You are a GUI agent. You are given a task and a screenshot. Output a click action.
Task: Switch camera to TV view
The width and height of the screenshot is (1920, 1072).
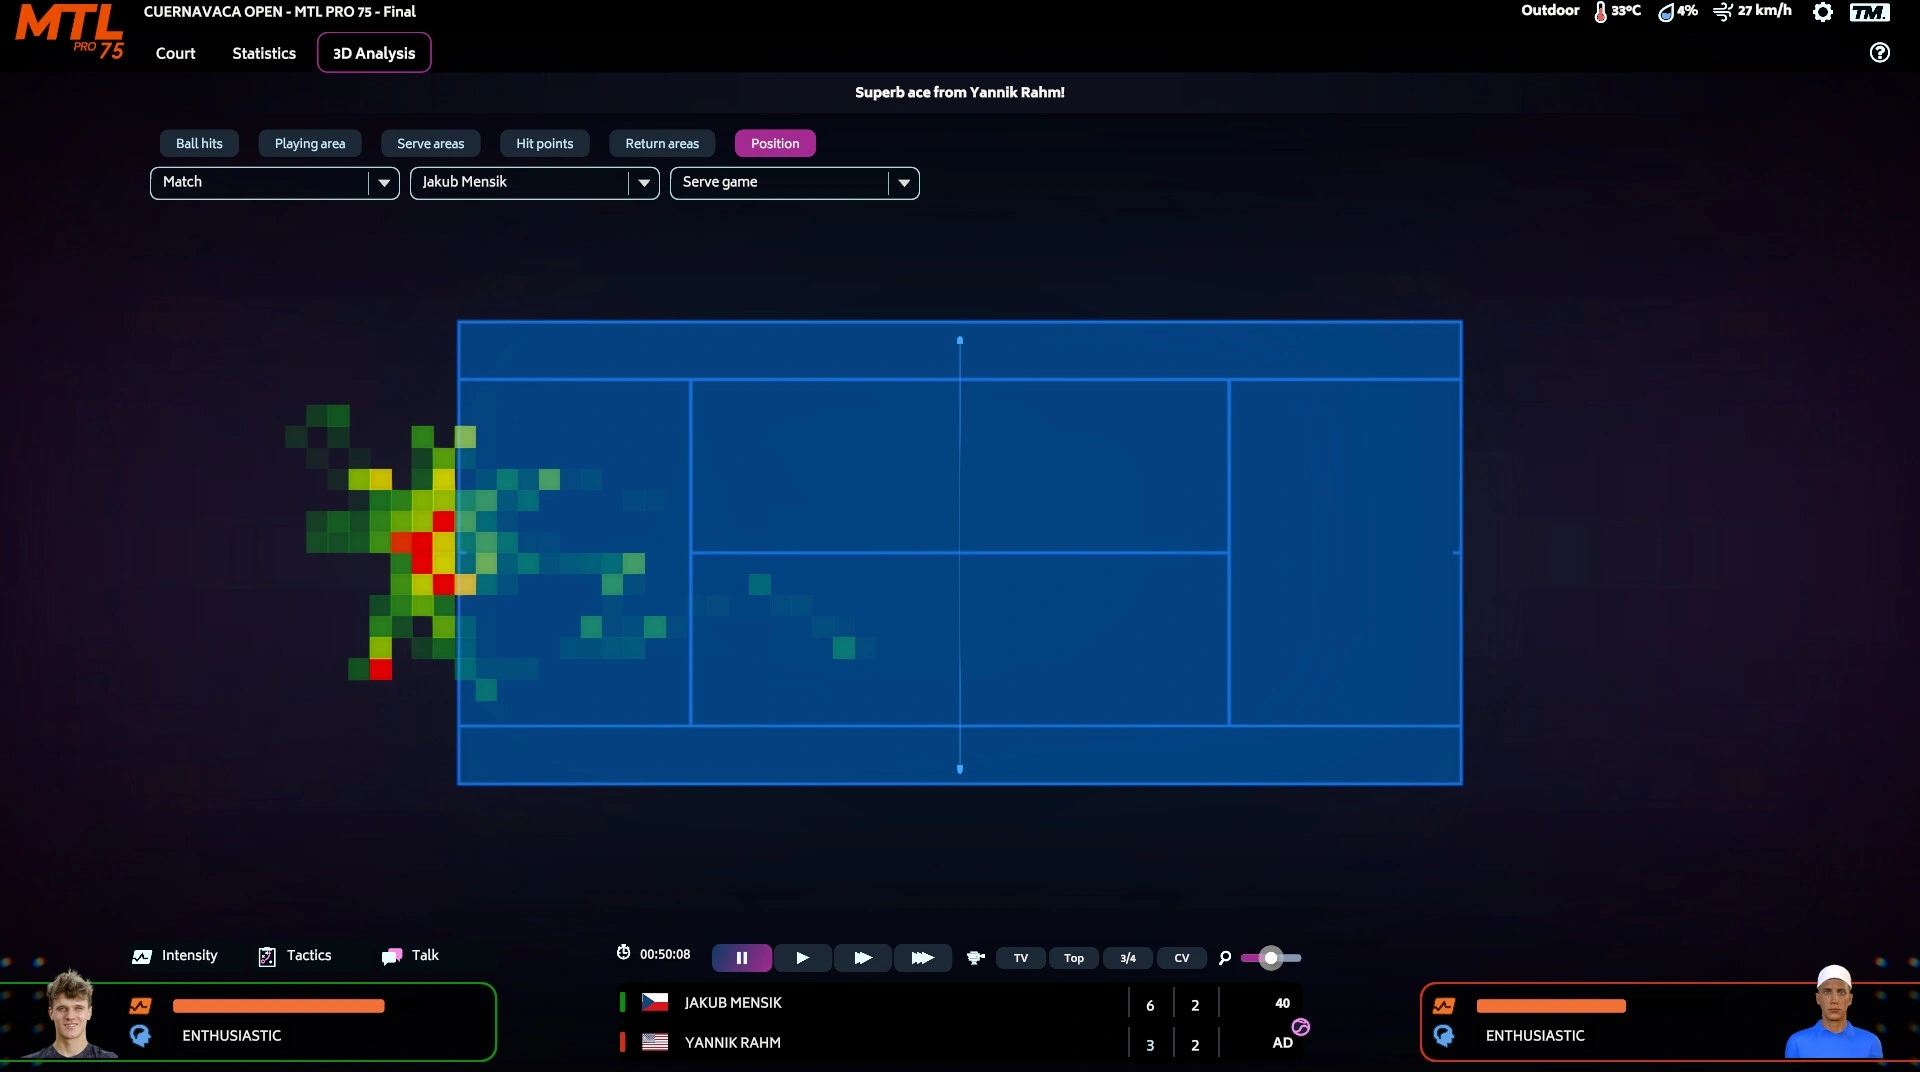point(1020,958)
